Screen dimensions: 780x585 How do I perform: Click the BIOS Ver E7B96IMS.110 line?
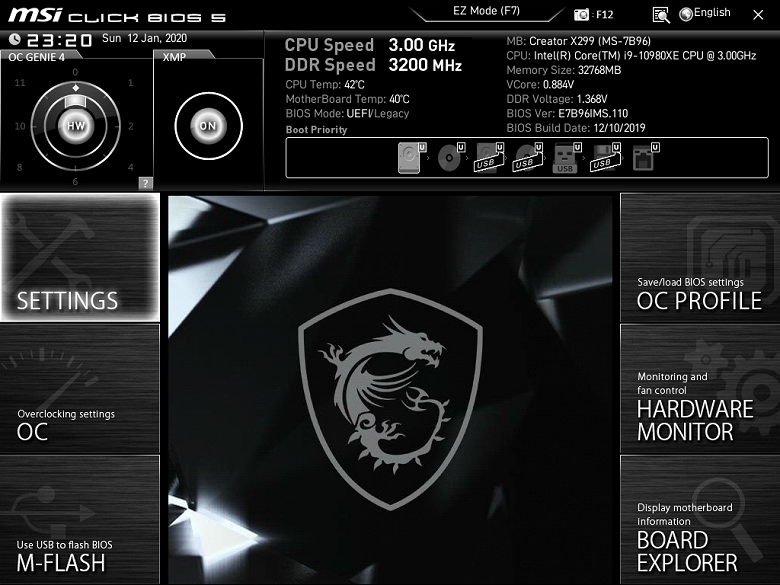pyautogui.click(x=567, y=113)
